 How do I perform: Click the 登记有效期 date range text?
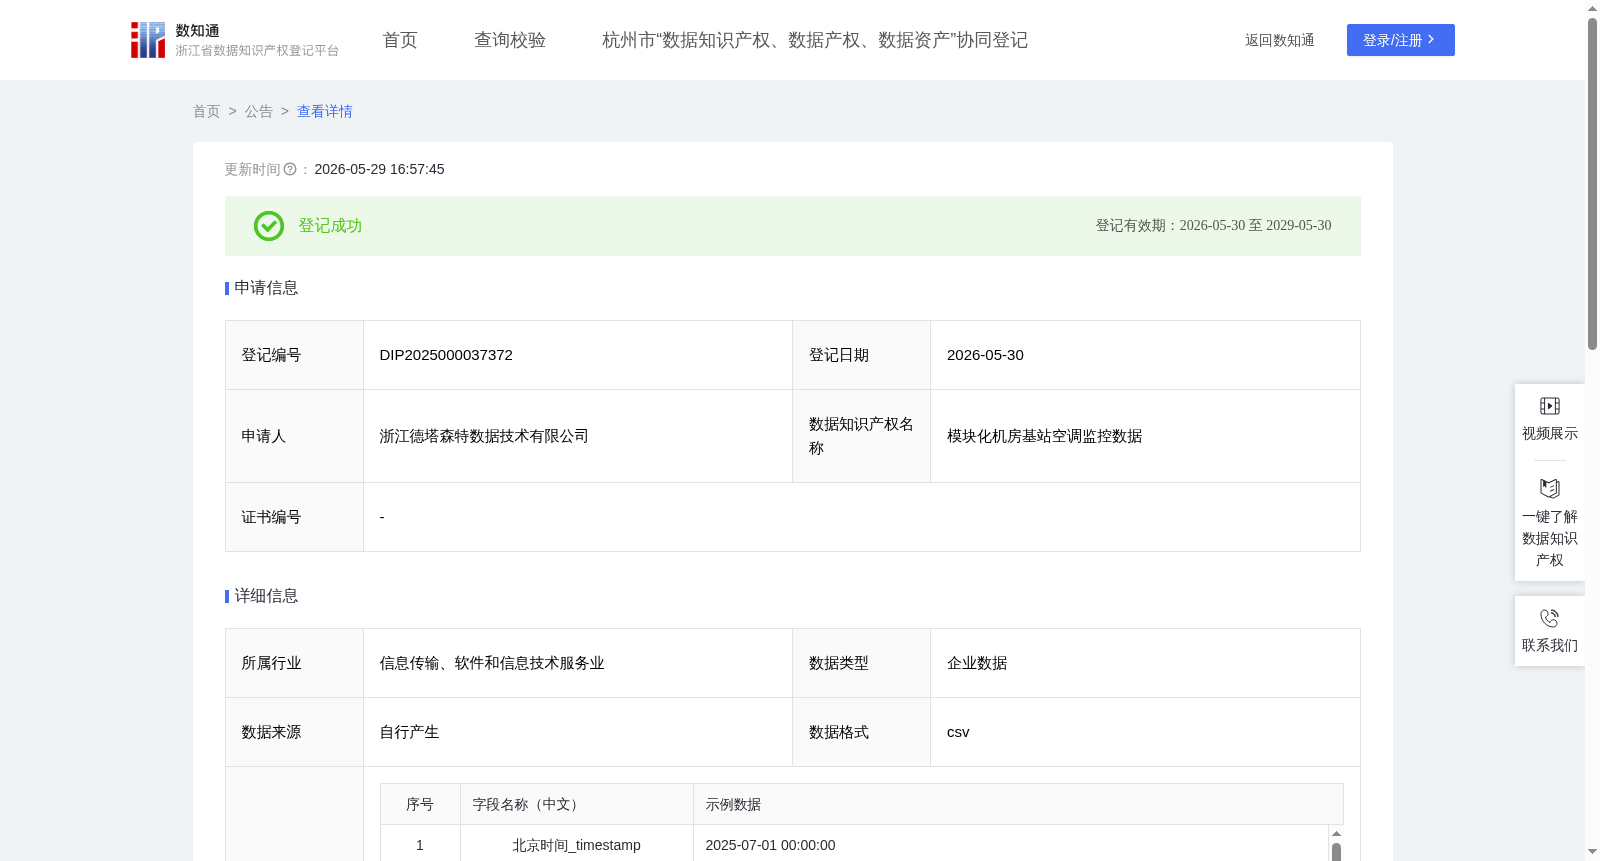pyautogui.click(x=1213, y=226)
